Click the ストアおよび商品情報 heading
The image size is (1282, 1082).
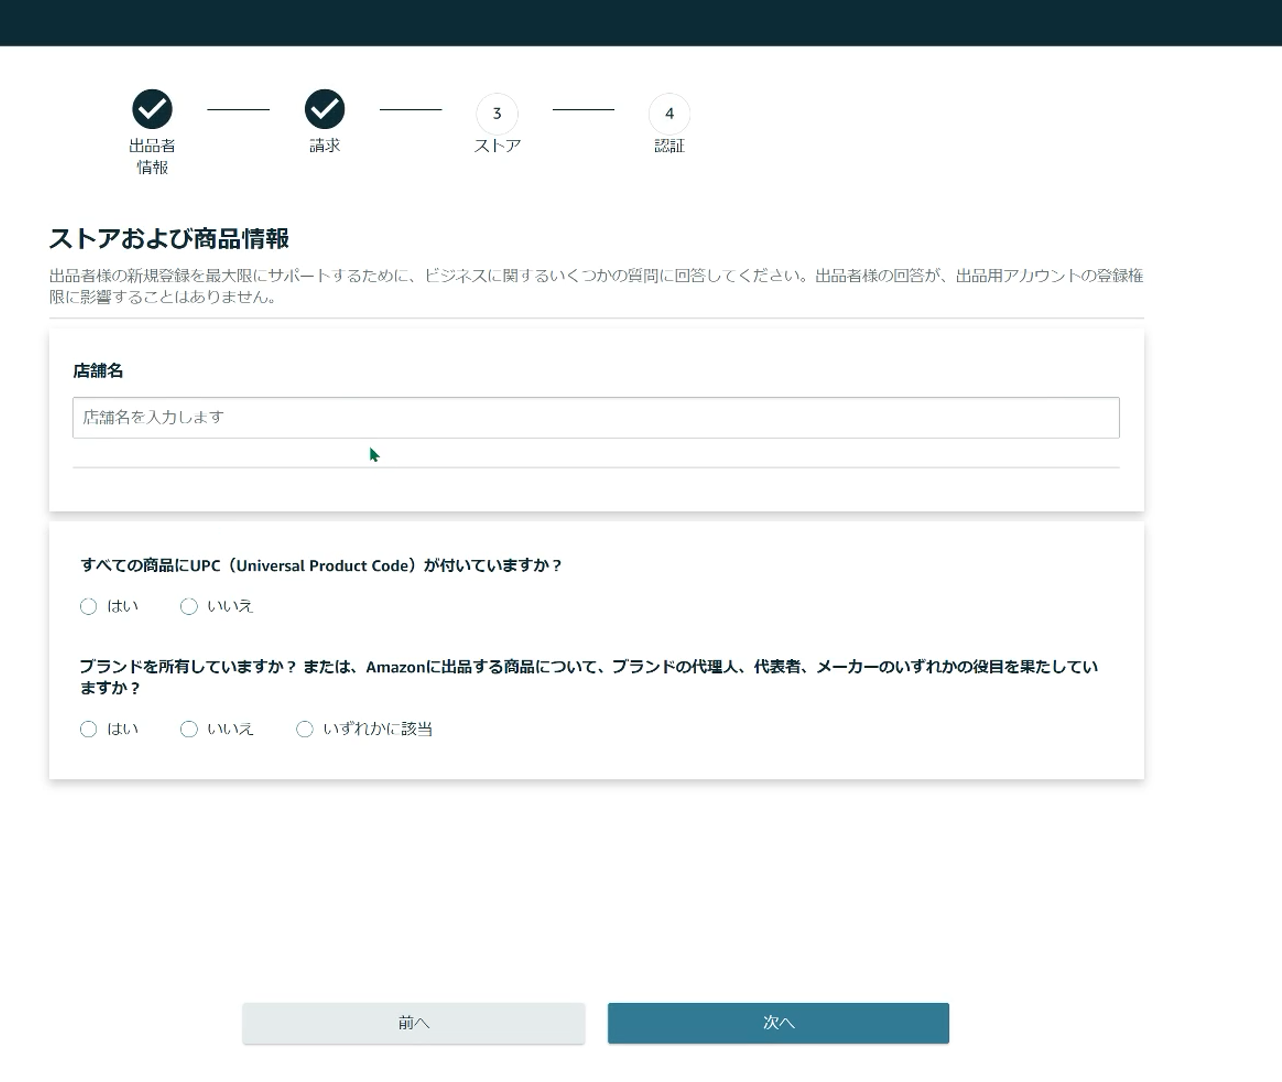pos(169,238)
